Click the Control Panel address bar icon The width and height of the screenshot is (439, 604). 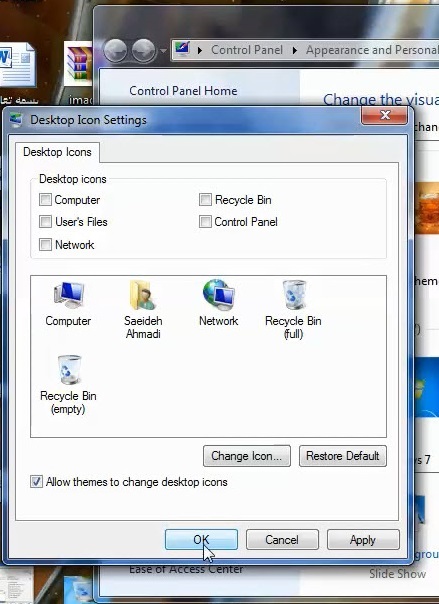pyautogui.click(x=182, y=49)
